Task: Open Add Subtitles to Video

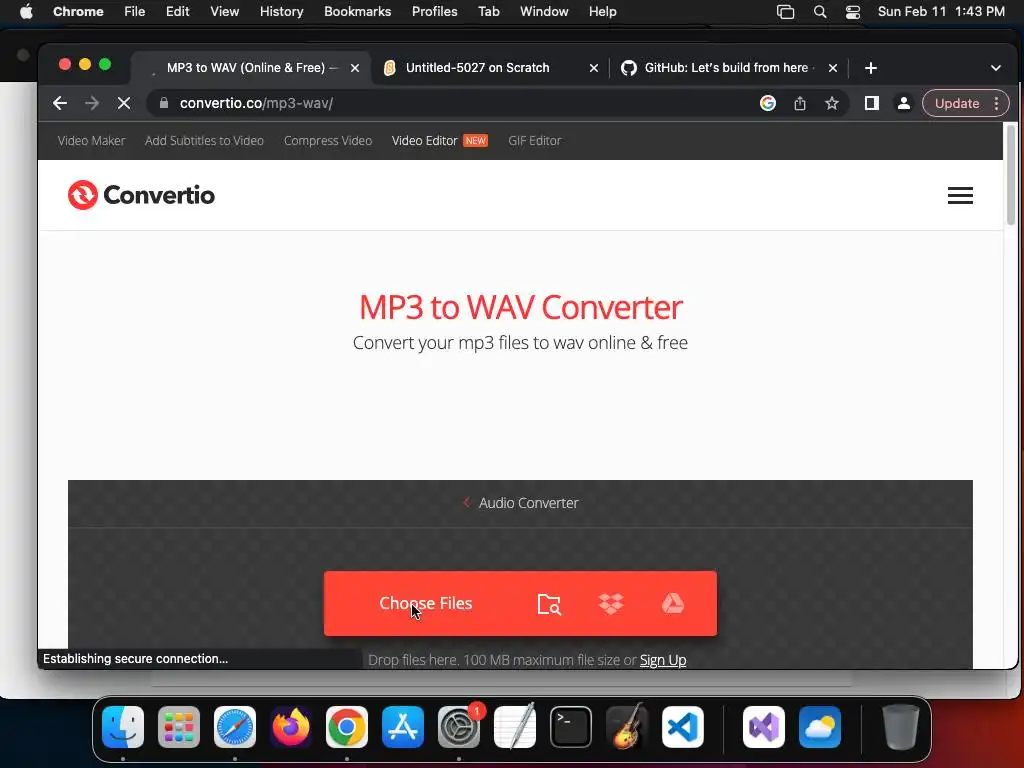Action: pyautogui.click(x=204, y=140)
